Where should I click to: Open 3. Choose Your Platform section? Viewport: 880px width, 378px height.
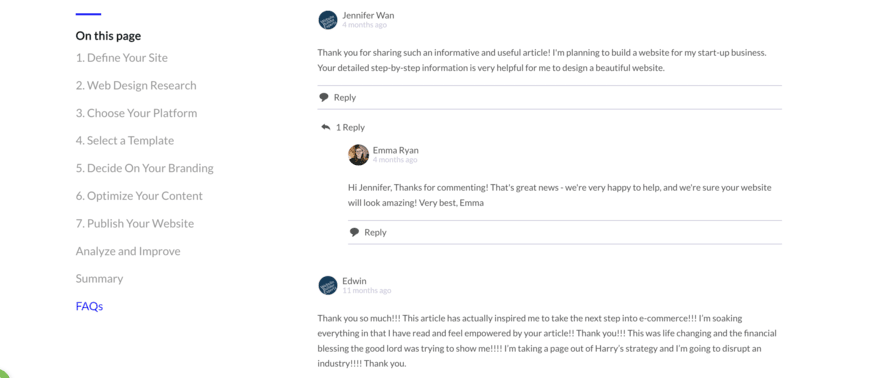point(136,113)
